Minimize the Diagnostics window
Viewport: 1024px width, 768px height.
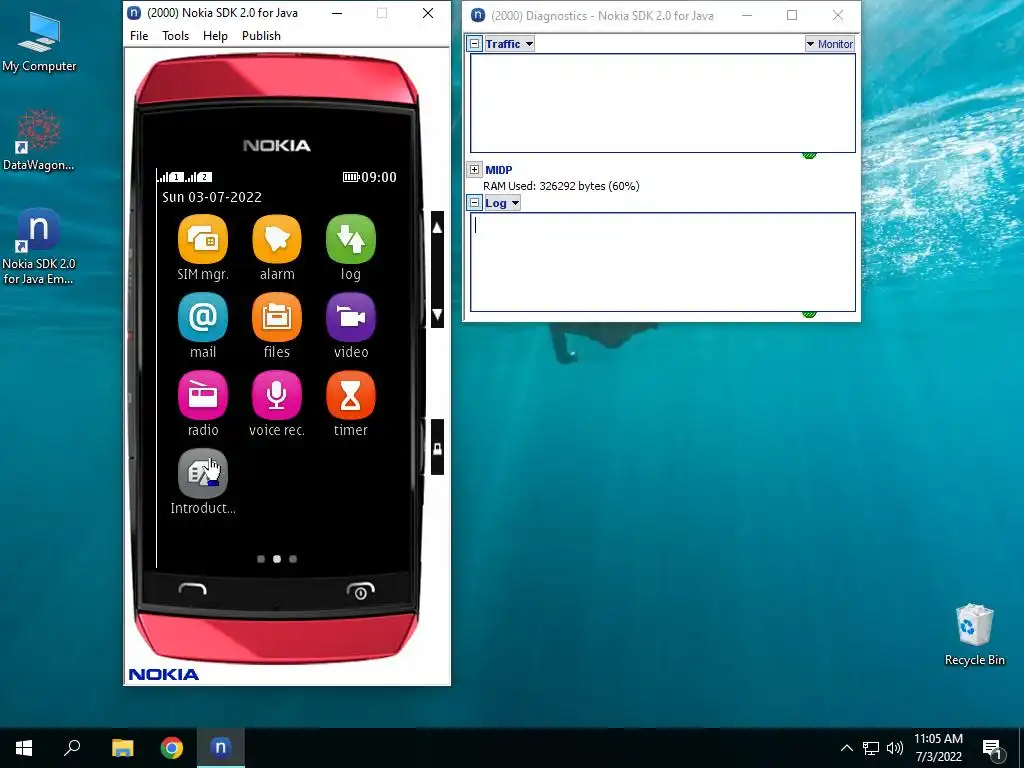pyautogui.click(x=746, y=15)
